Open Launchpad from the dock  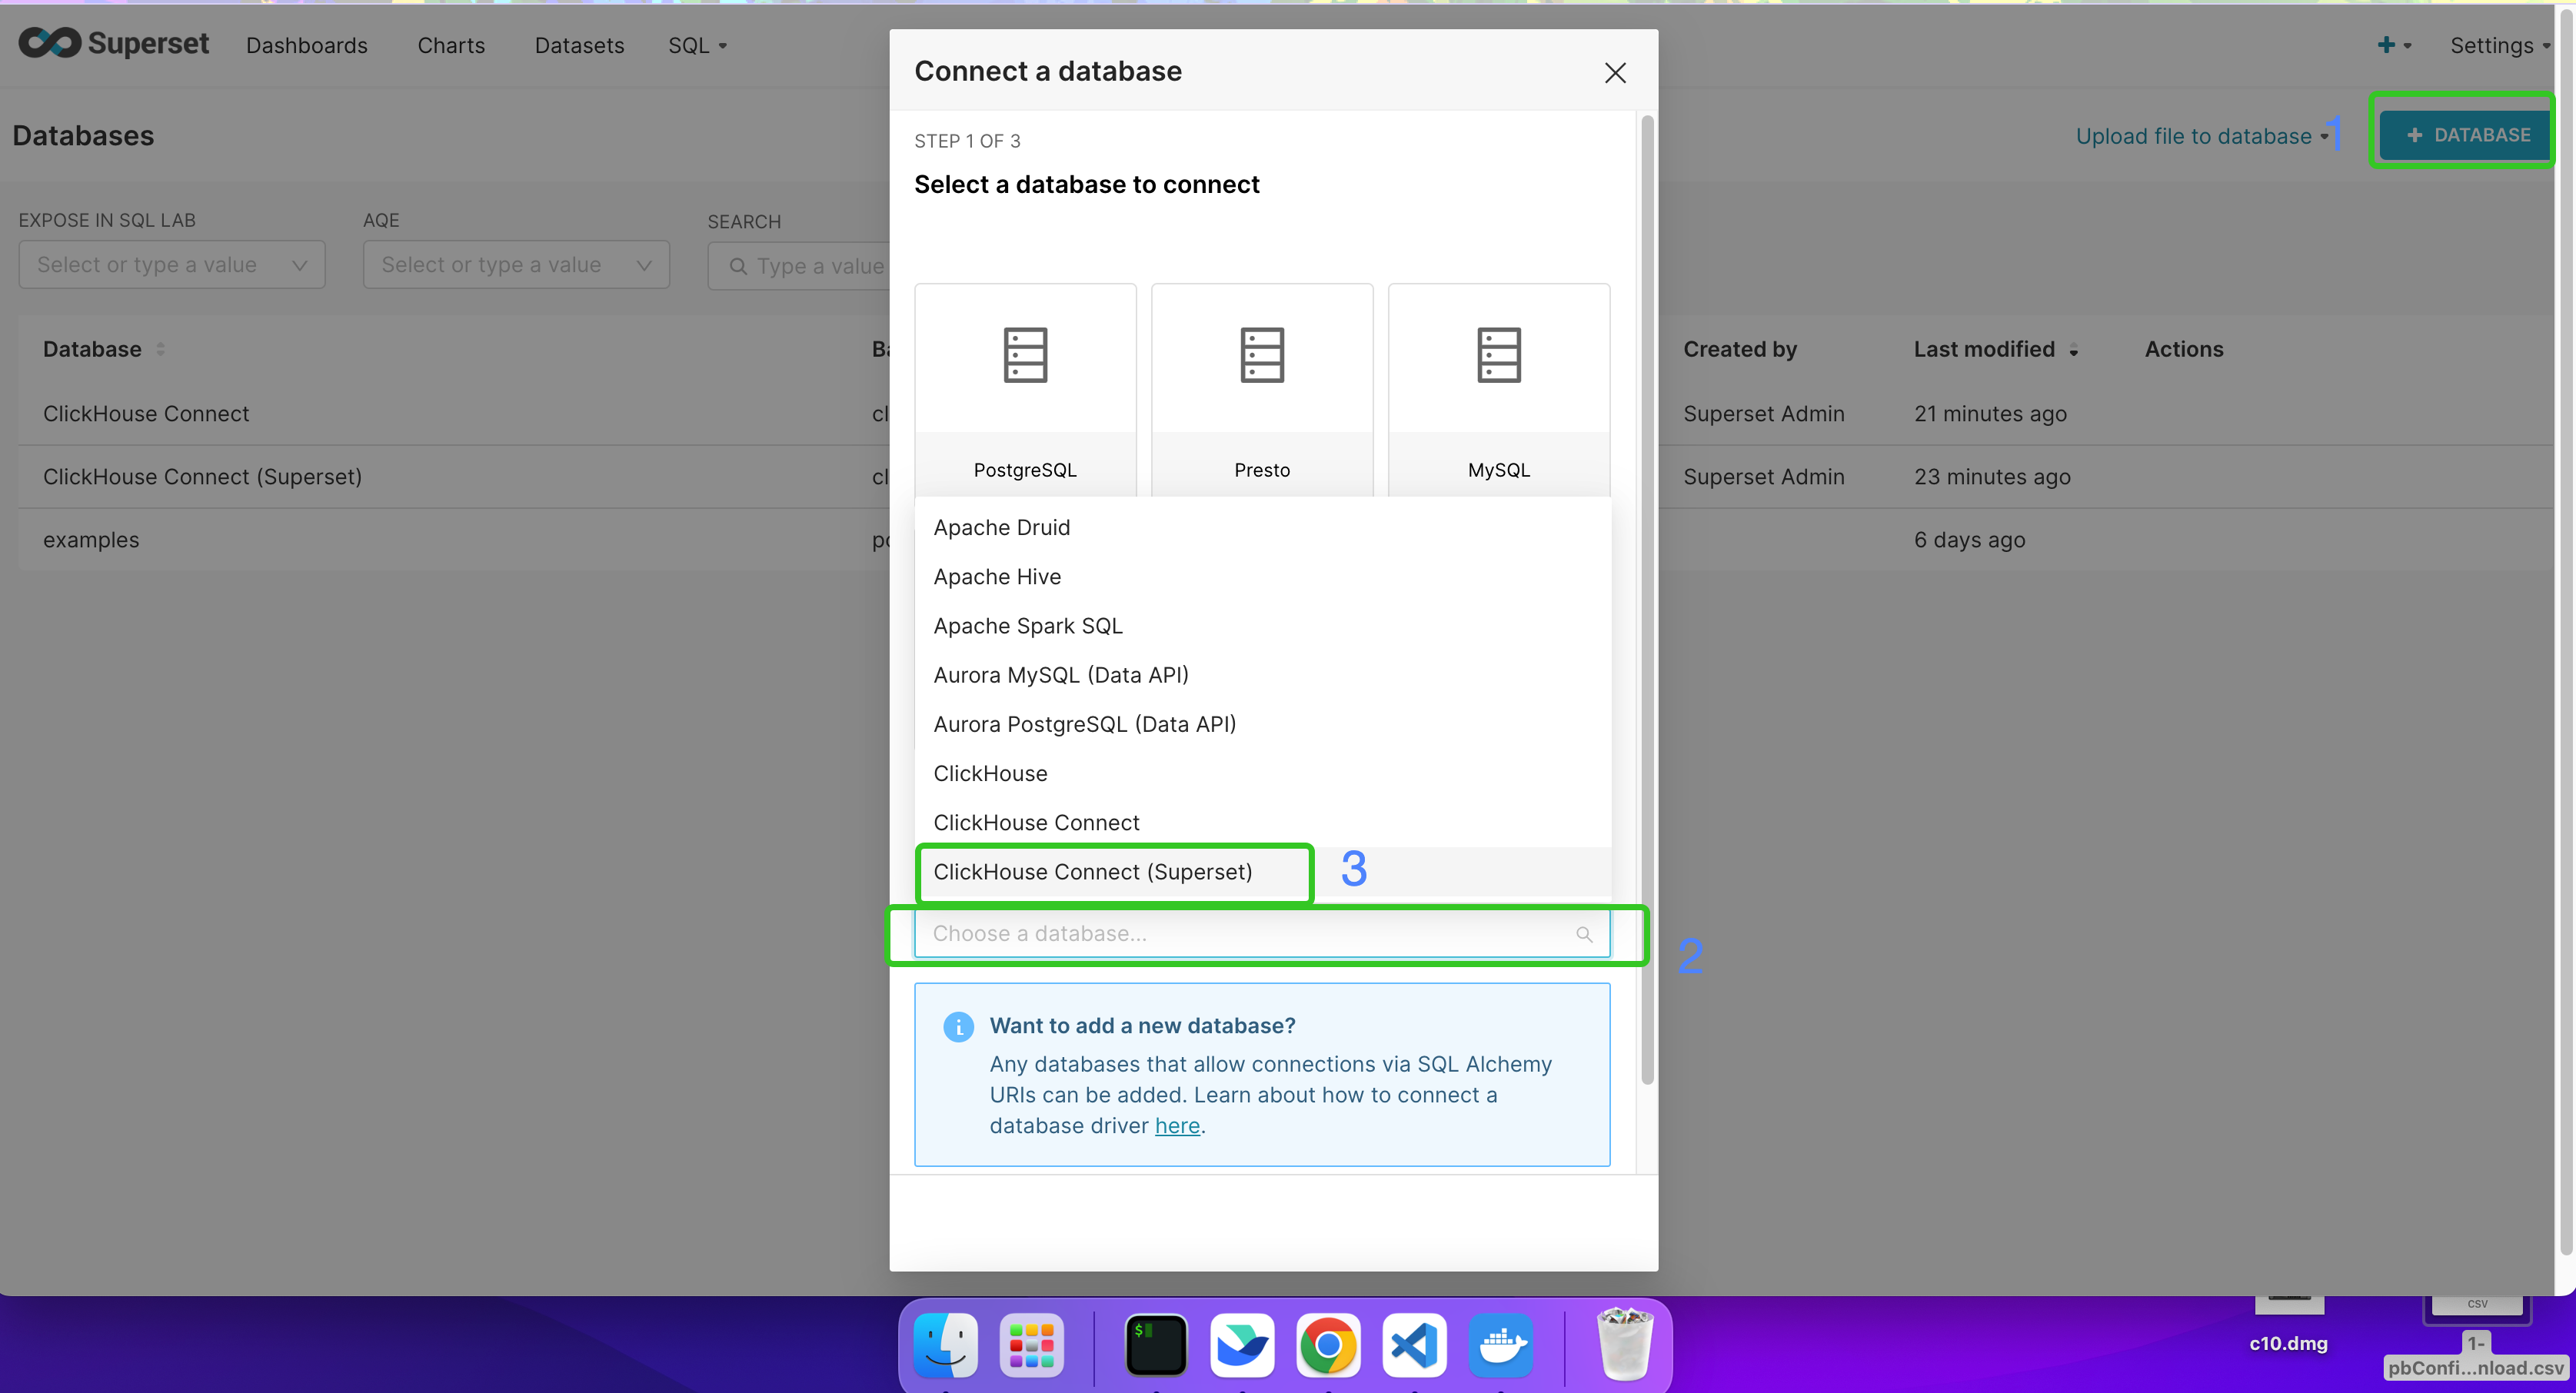[1031, 1345]
